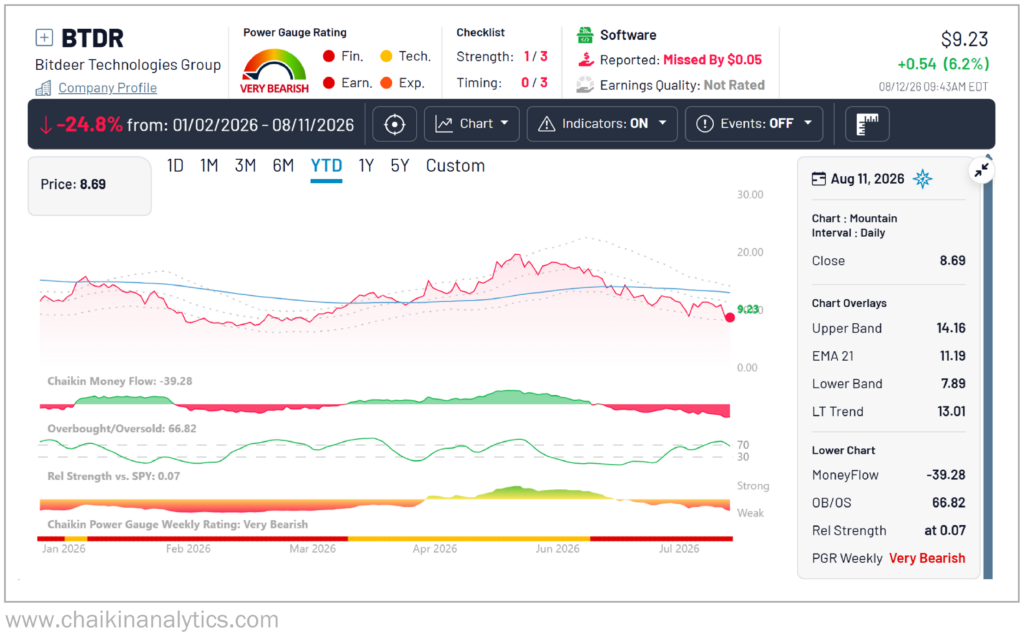Viewport: 1024px width, 639px height.
Task: Click the calendar icon next to Aug 11, 2026
Action: click(818, 179)
